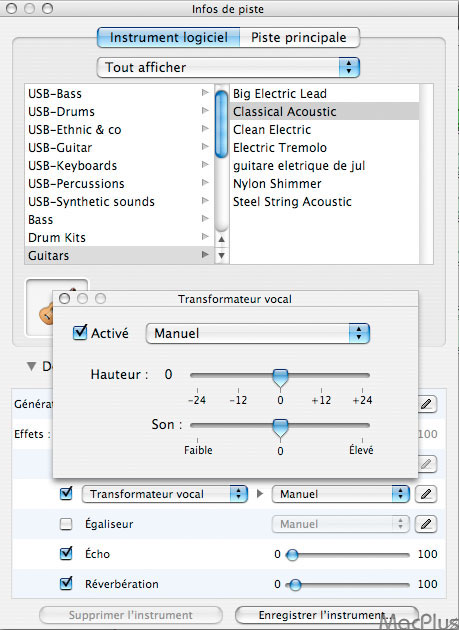Click the play triangle next to Transformateur vocal
Image resolution: width=459 pixels, height=630 pixels.
coord(260,493)
